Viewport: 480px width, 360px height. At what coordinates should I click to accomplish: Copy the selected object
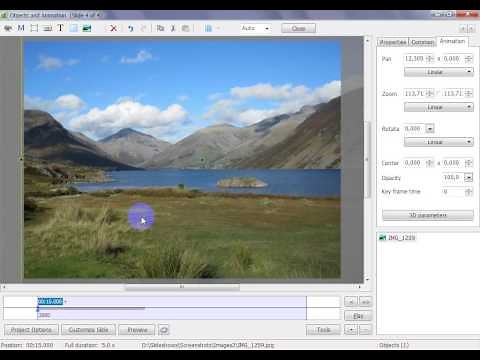[160, 28]
